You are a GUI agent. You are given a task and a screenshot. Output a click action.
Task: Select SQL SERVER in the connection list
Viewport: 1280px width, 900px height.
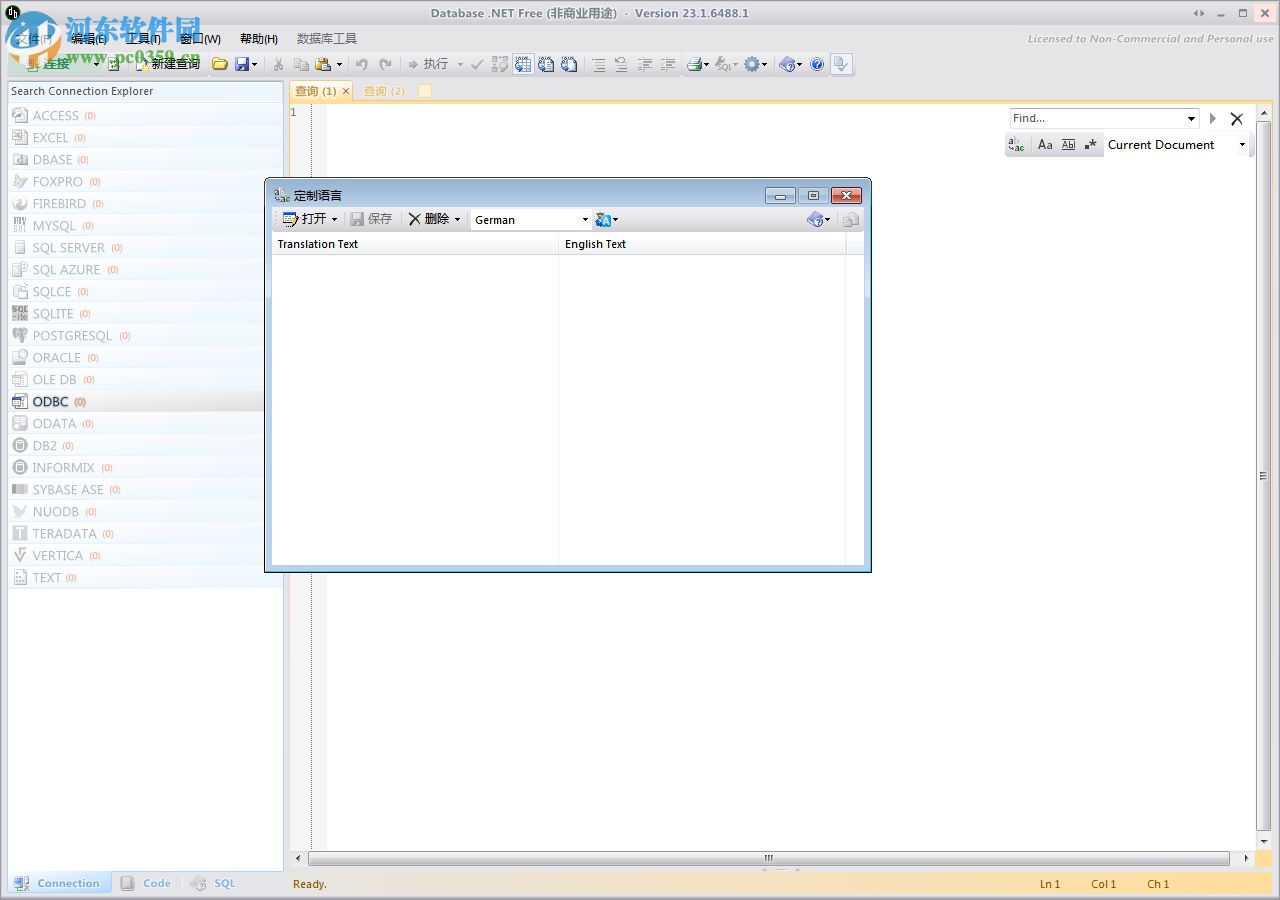(145, 248)
